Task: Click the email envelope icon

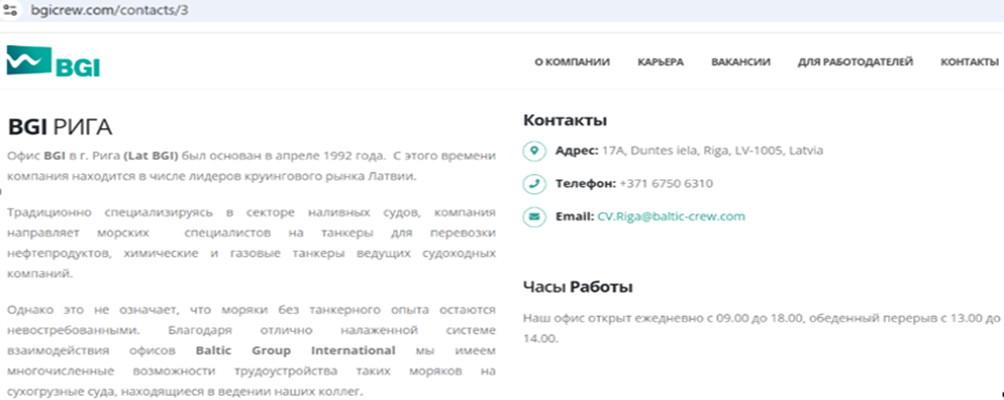Action: point(533,216)
